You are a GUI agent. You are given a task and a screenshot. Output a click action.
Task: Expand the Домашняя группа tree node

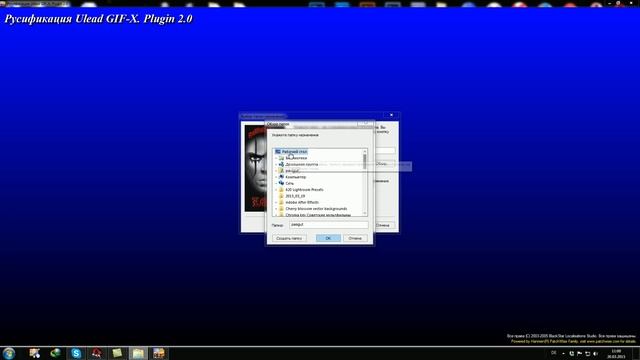tap(276, 164)
